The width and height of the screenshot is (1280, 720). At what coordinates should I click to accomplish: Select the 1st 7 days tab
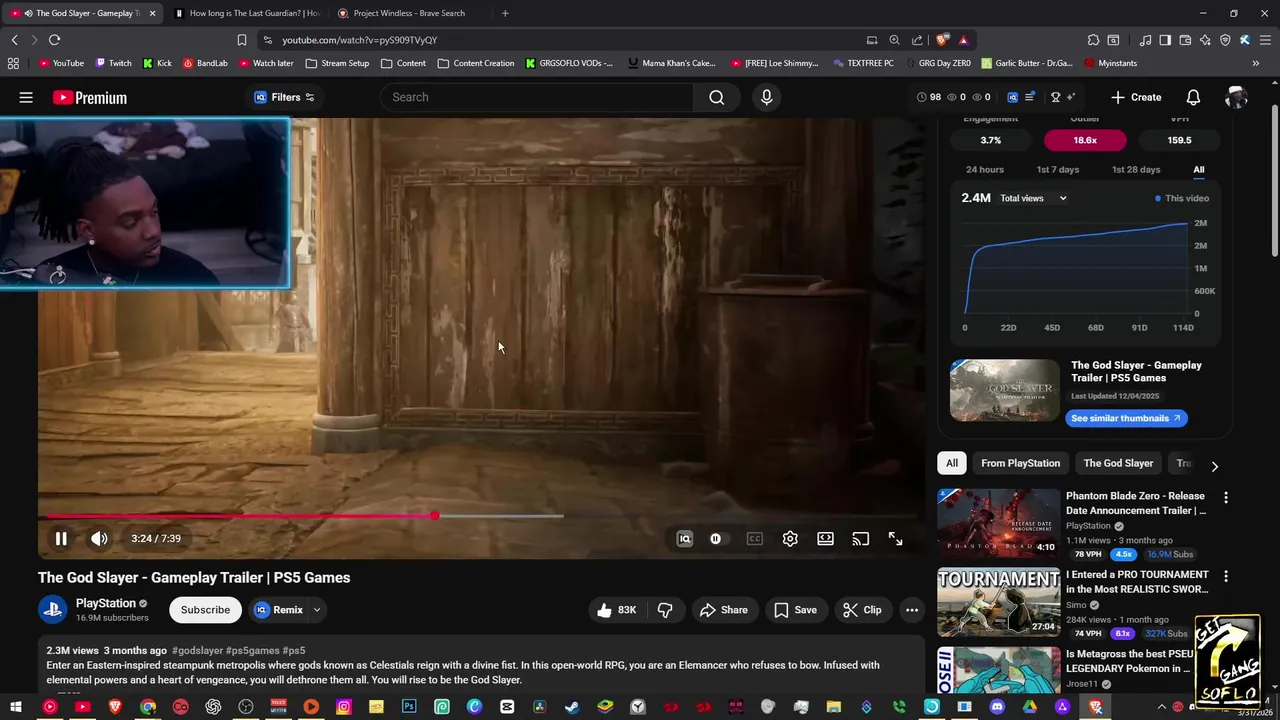[1058, 169]
